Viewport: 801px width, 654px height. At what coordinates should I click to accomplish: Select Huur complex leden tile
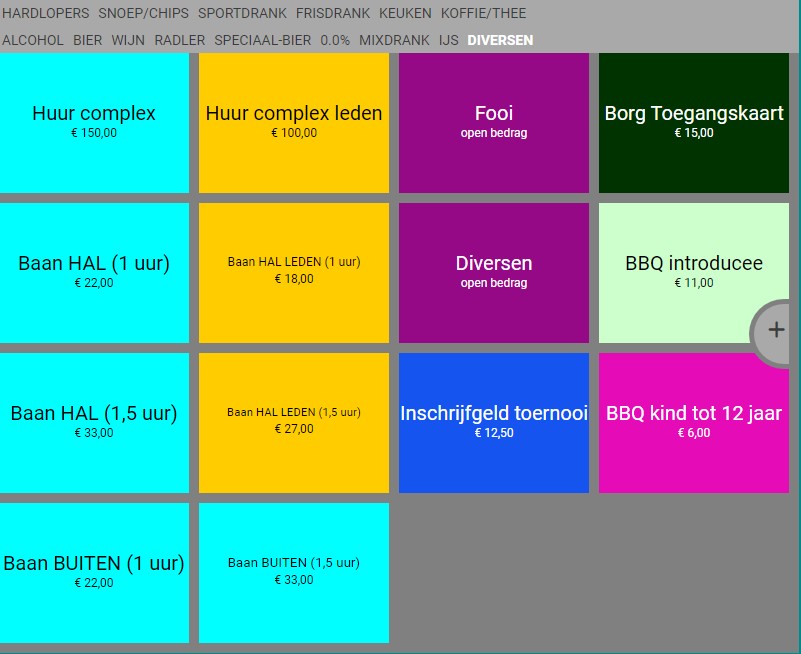294,122
